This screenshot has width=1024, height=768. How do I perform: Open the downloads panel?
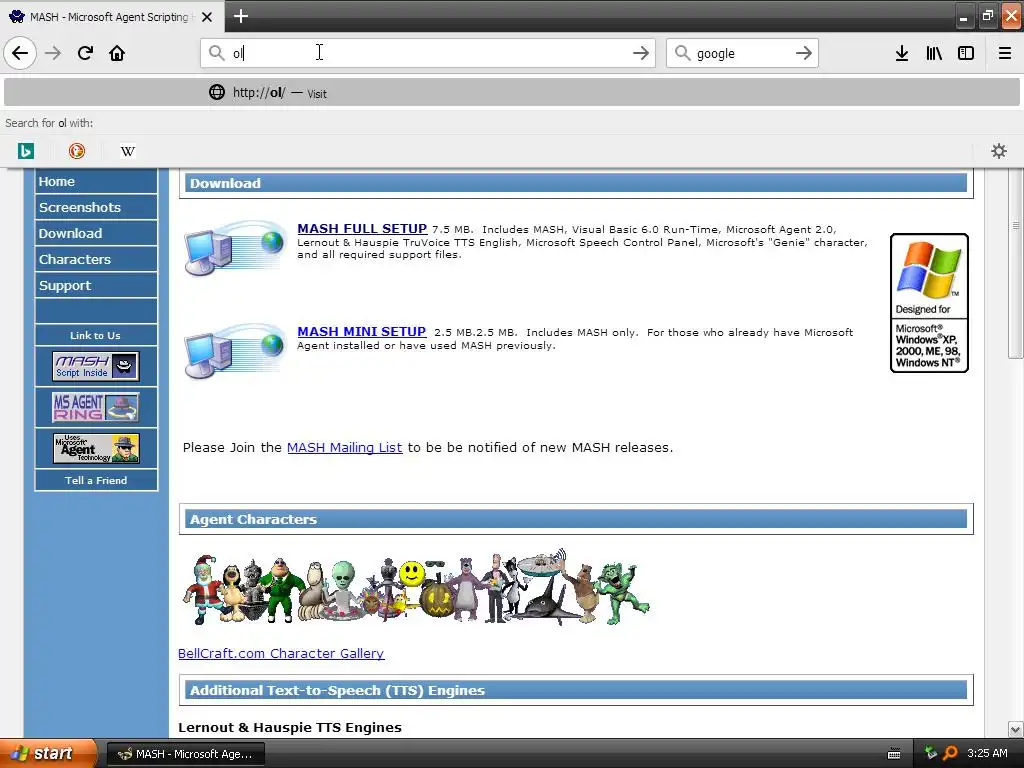coord(901,54)
